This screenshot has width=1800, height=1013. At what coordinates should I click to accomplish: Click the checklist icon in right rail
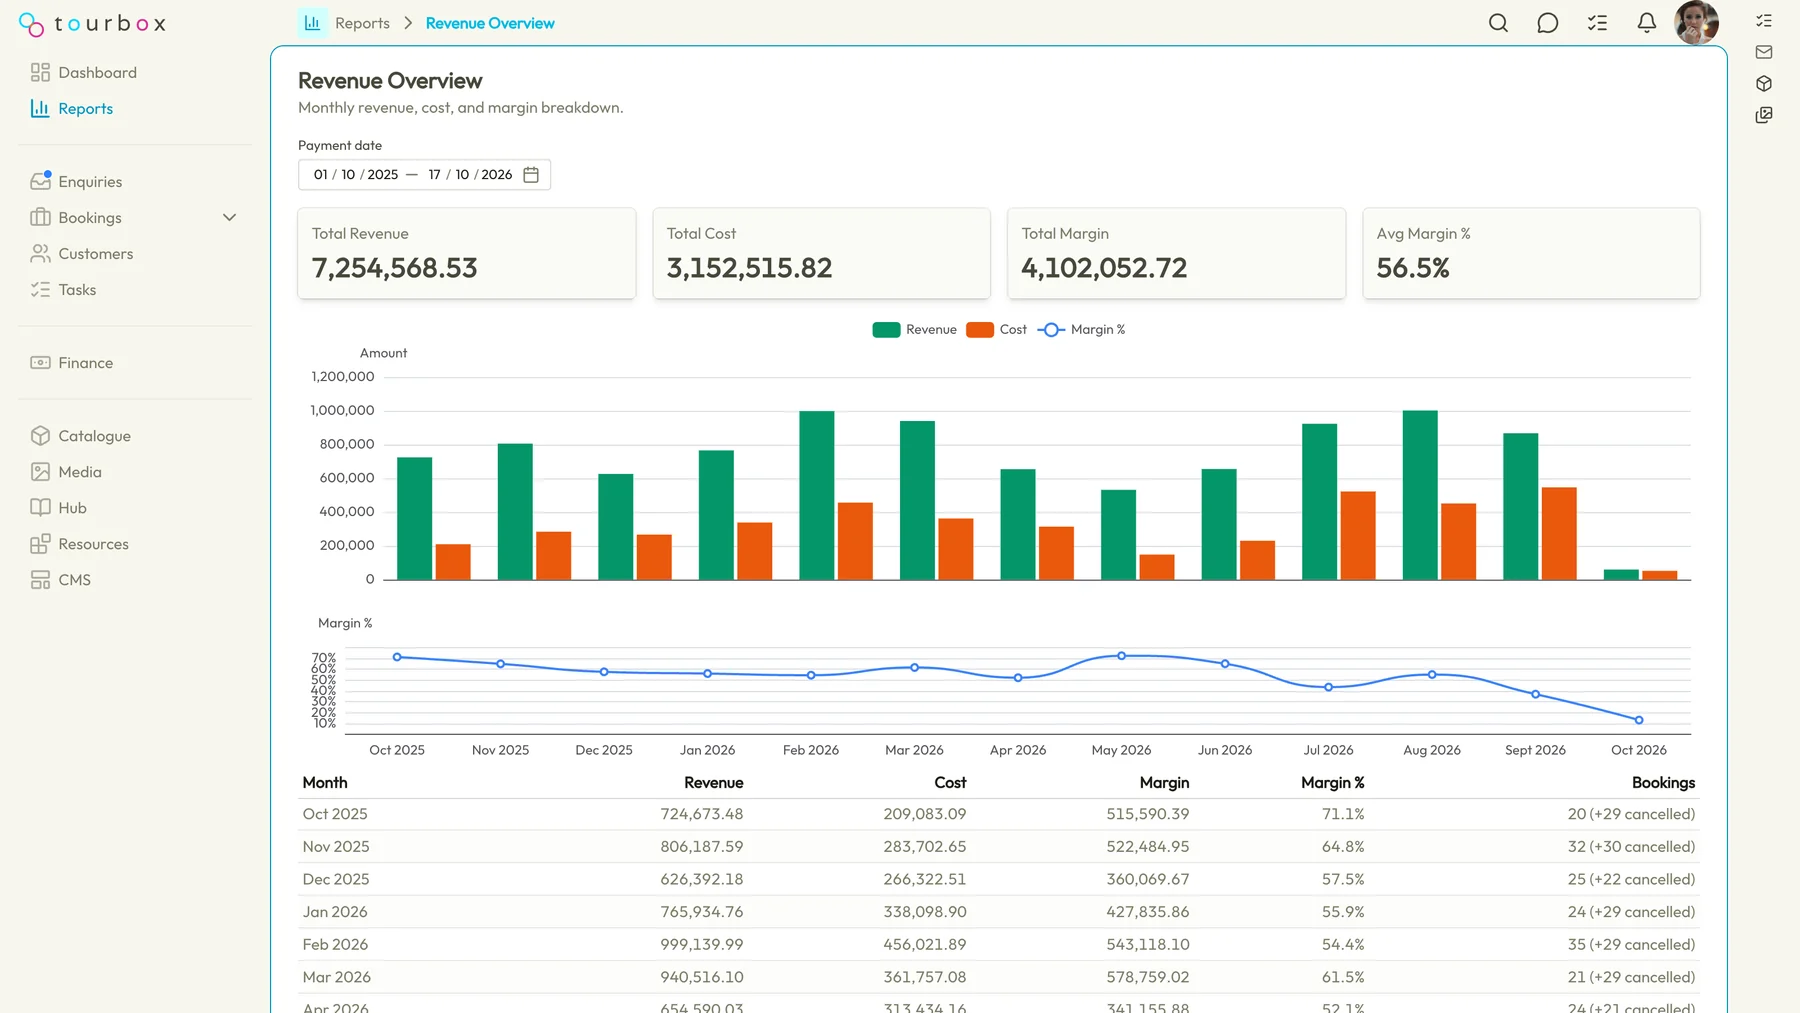point(1764,20)
